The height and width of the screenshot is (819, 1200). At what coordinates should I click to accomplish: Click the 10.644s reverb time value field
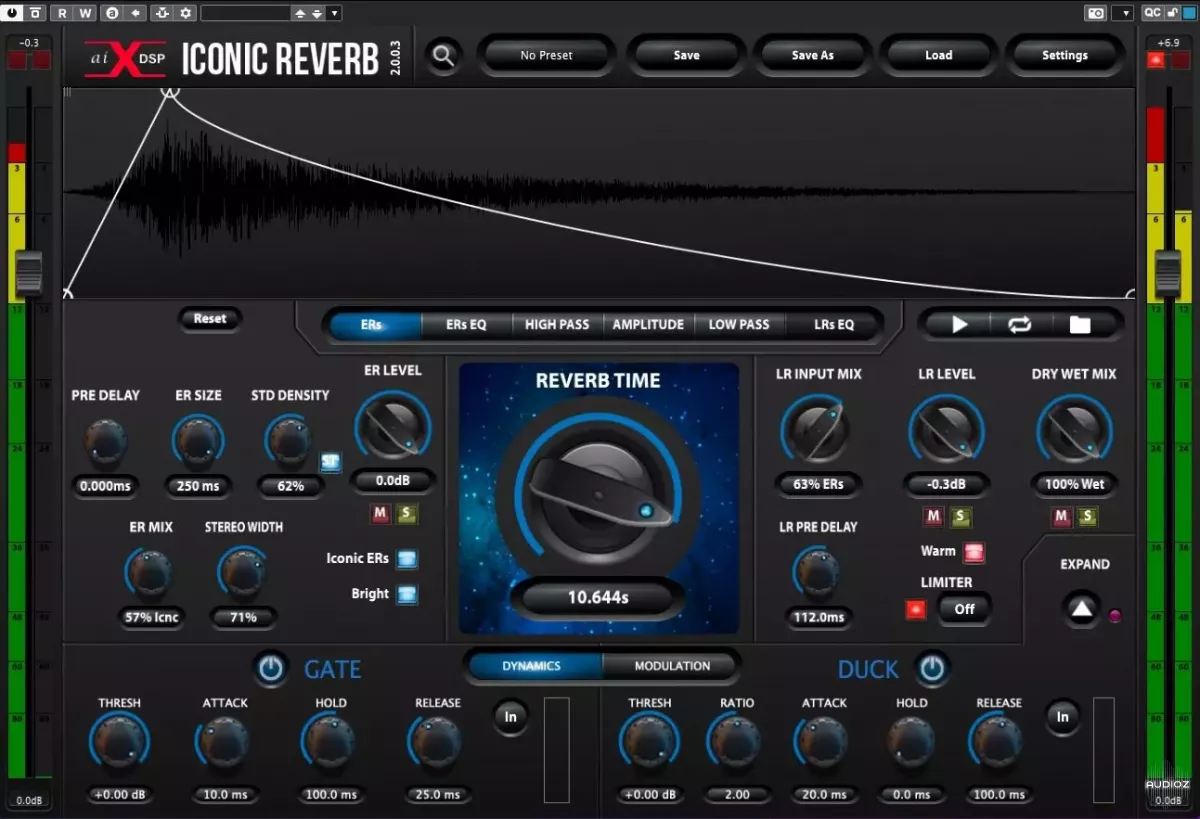[598, 598]
